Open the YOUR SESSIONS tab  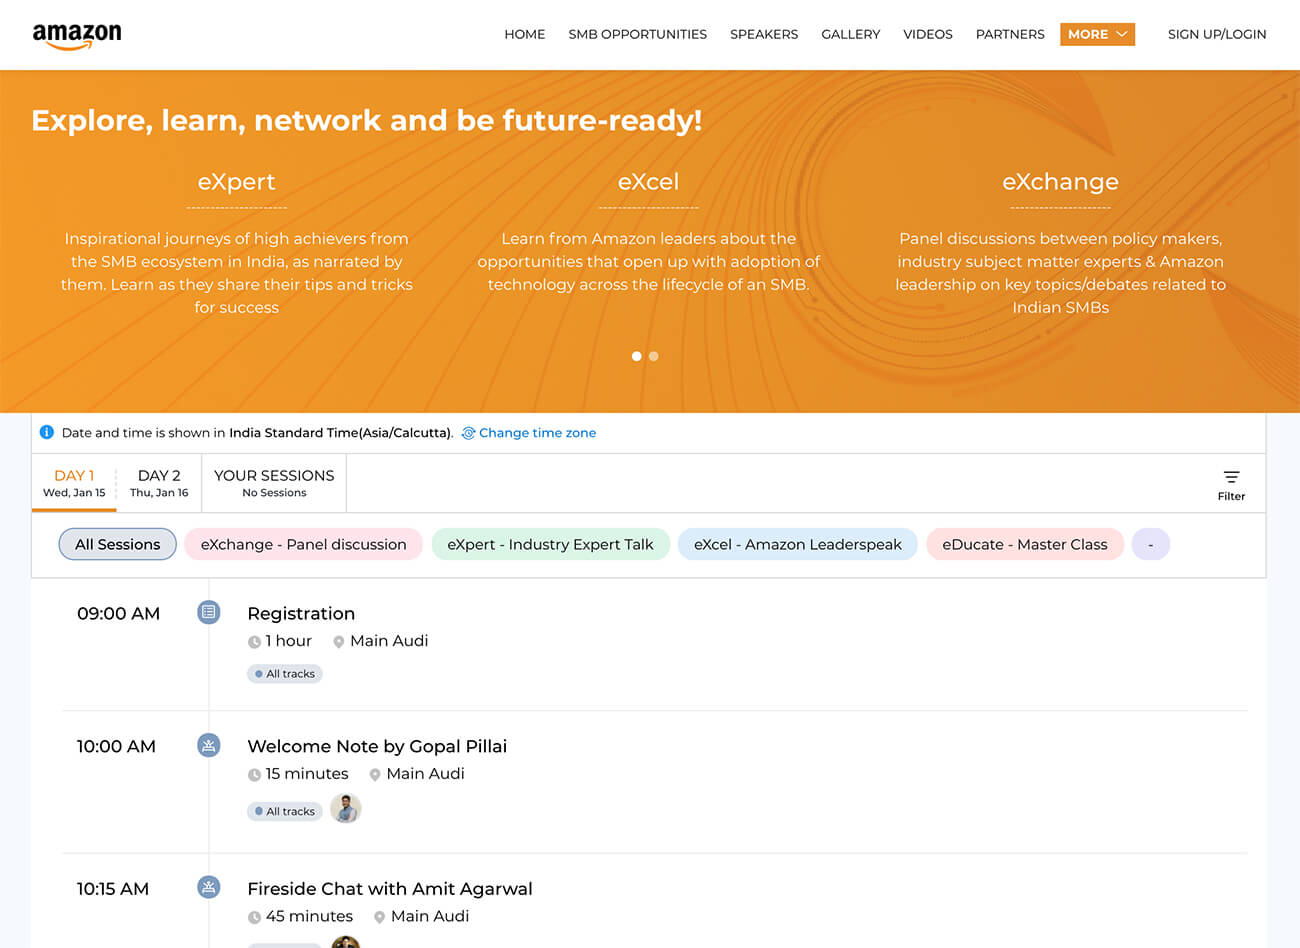(274, 482)
